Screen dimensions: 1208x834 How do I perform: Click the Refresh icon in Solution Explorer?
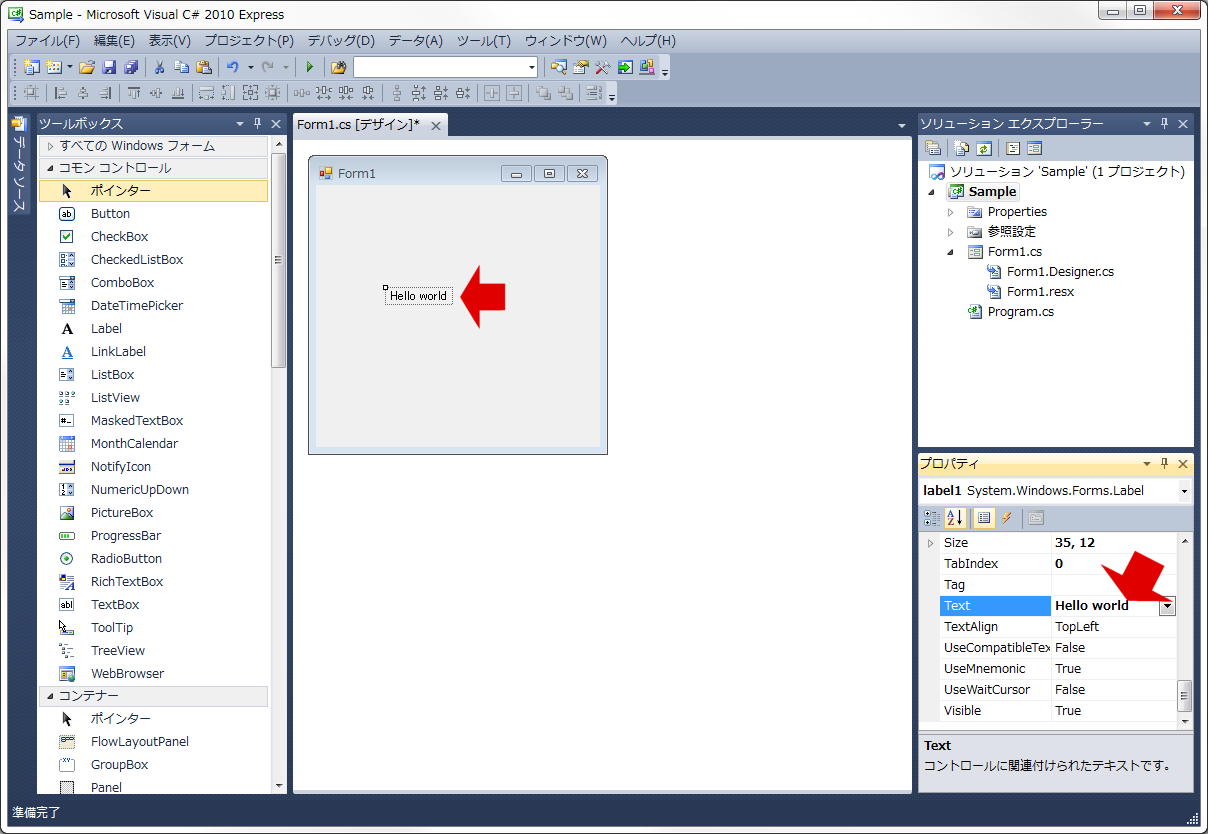984,149
